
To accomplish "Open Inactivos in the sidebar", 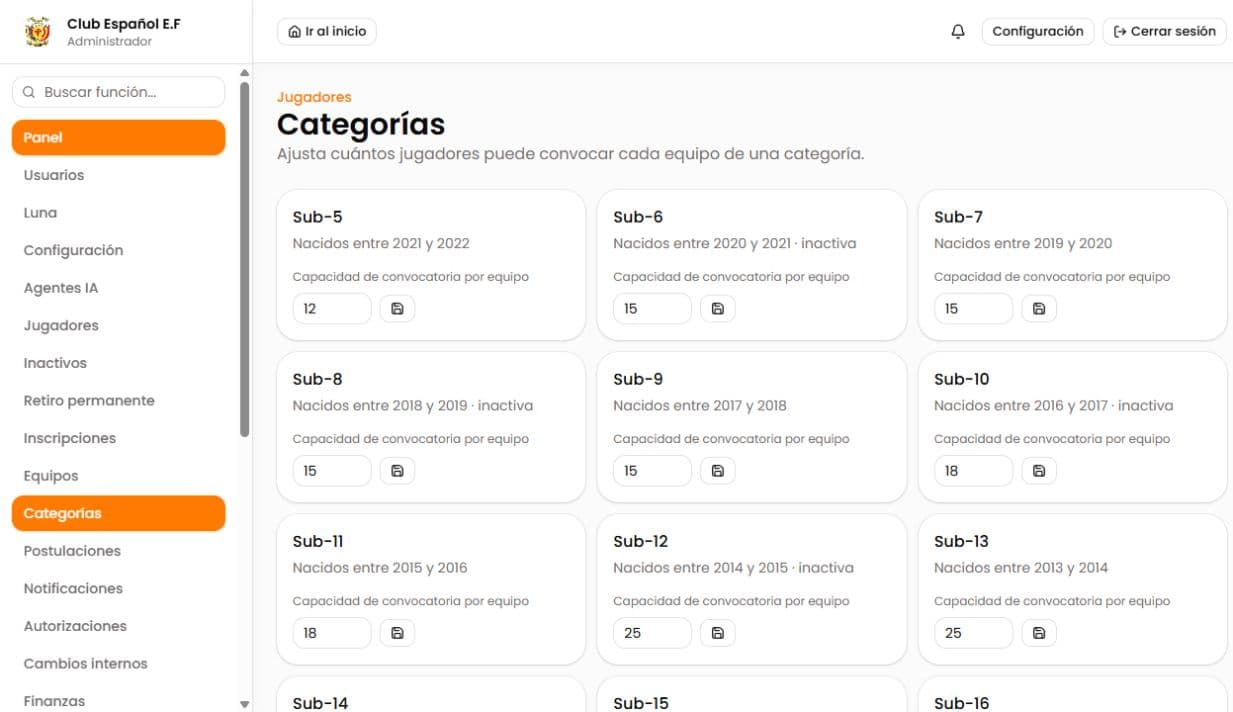I will (x=118, y=363).
